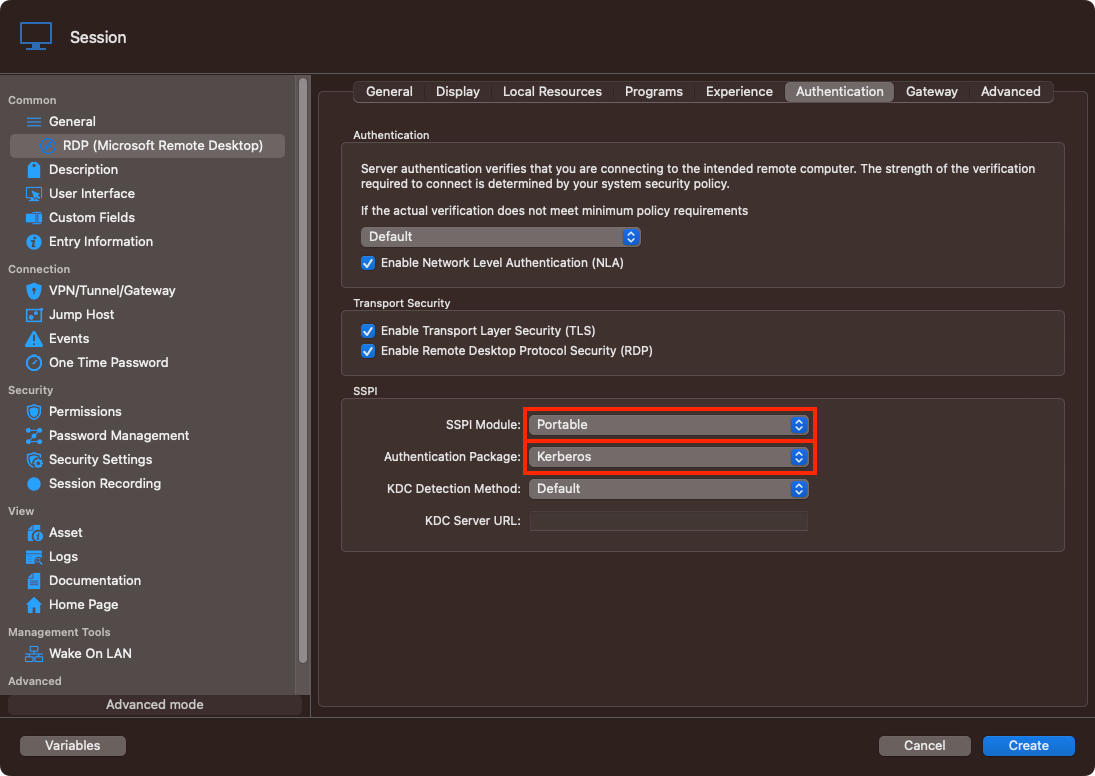Open the Local Resources tab
Screen dimensions: 1095x776
552,92
